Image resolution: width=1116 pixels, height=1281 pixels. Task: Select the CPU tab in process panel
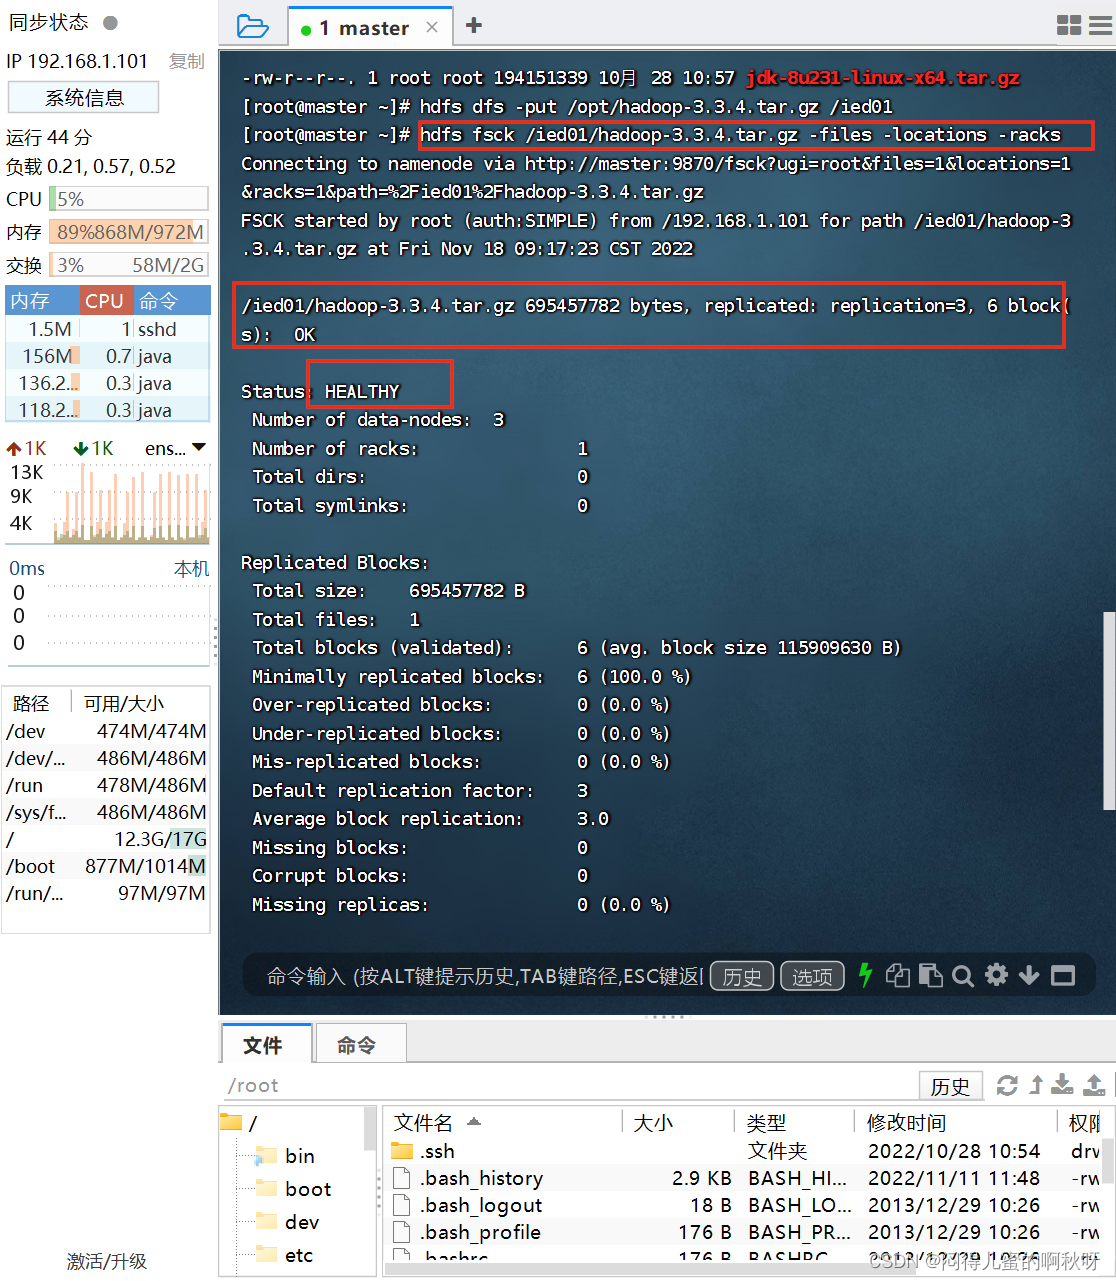(108, 300)
